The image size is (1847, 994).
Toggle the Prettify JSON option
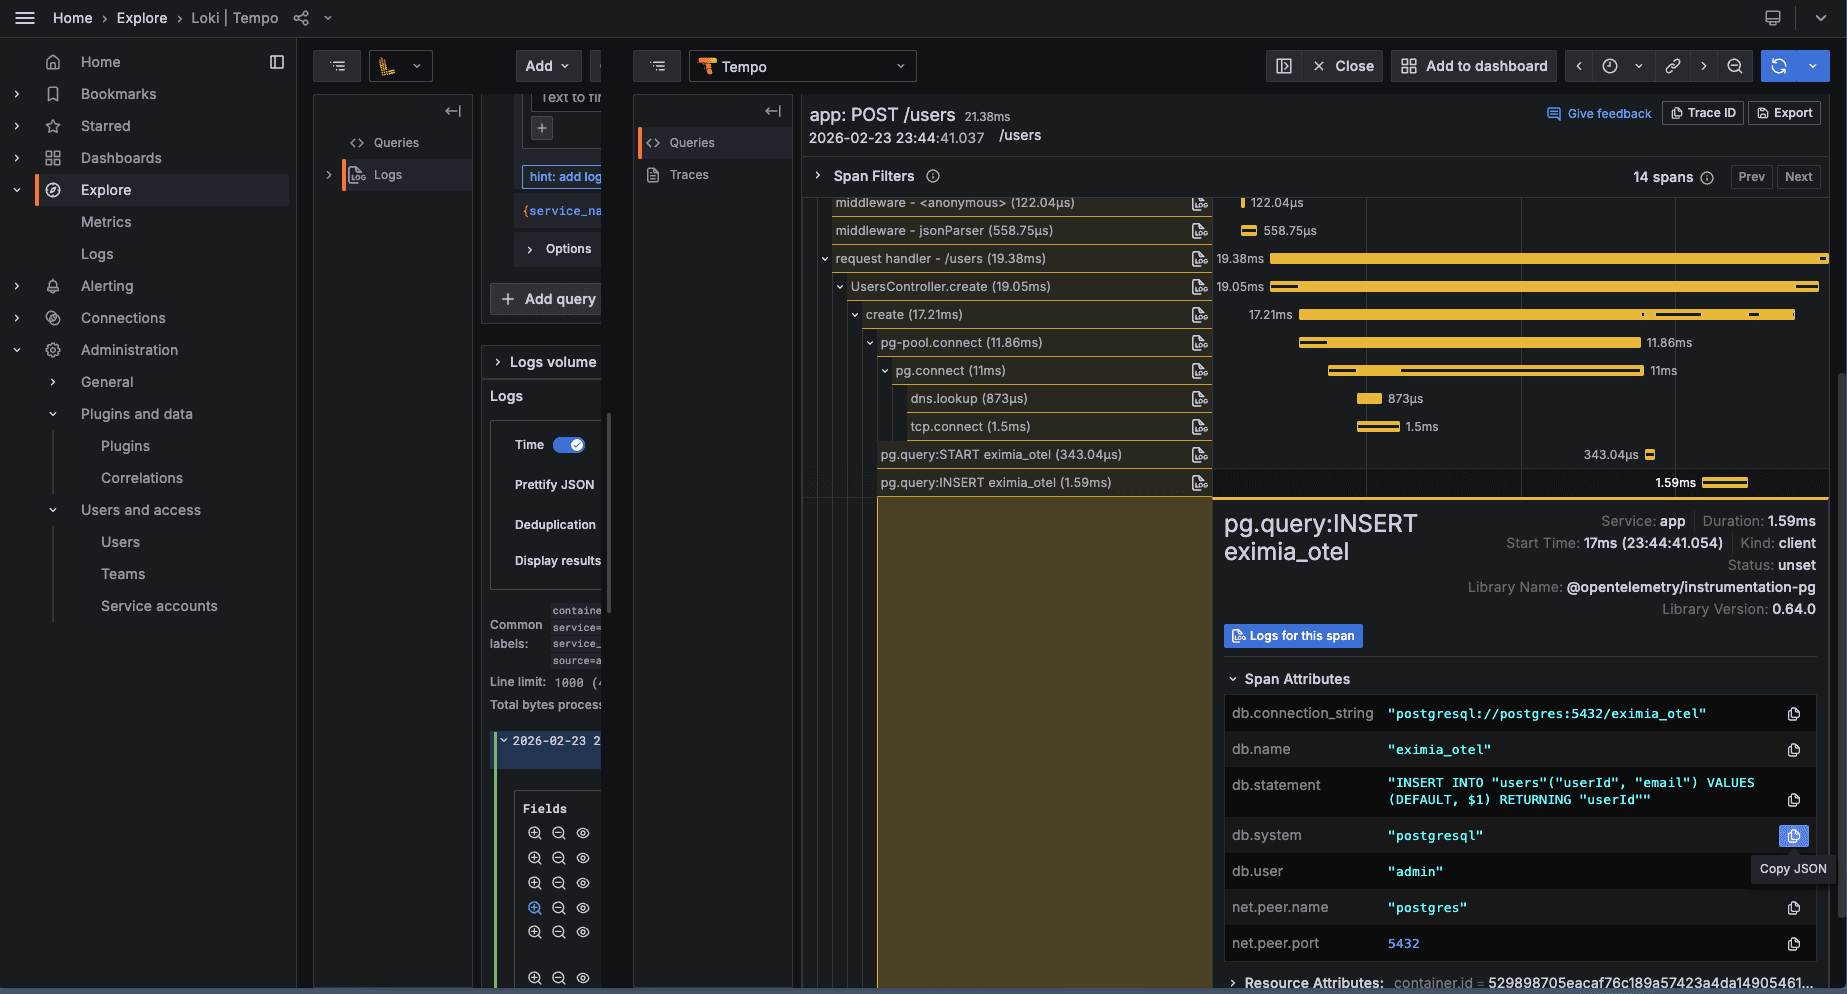tap(554, 484)
